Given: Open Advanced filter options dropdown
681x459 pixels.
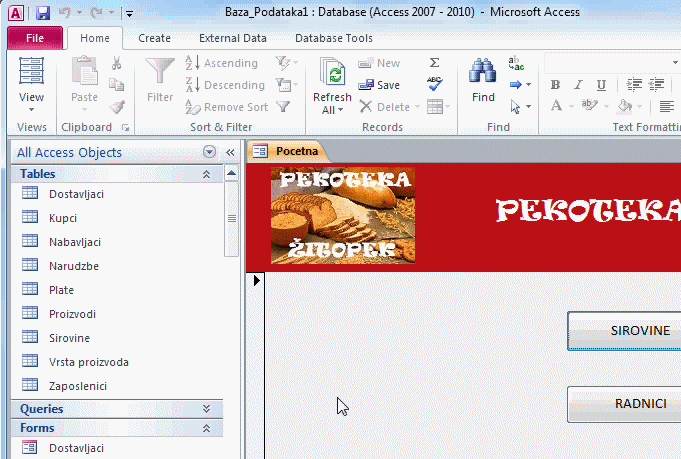Looking at the screenshot, I should pos(287,85).
